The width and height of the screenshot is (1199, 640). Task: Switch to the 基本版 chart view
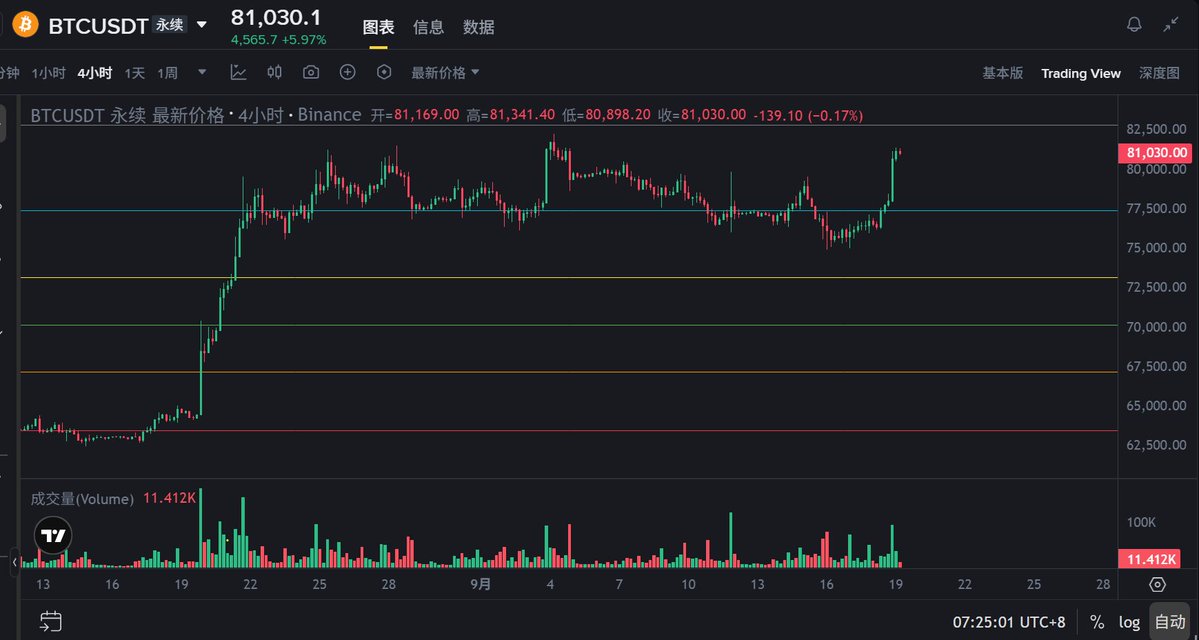(x=1002, y=73)
